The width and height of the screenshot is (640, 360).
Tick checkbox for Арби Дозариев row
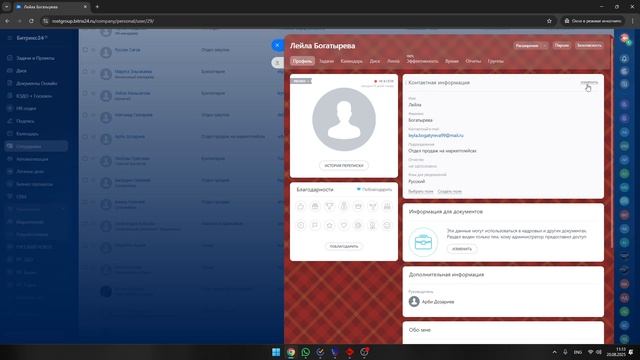tap(85, 136)
